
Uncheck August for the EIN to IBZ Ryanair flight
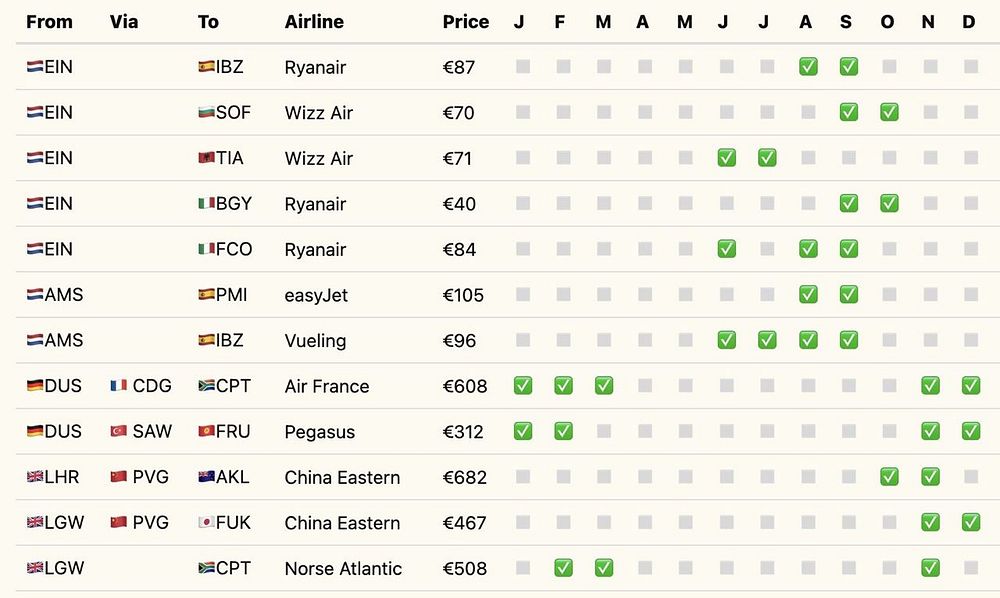point(808,67)
